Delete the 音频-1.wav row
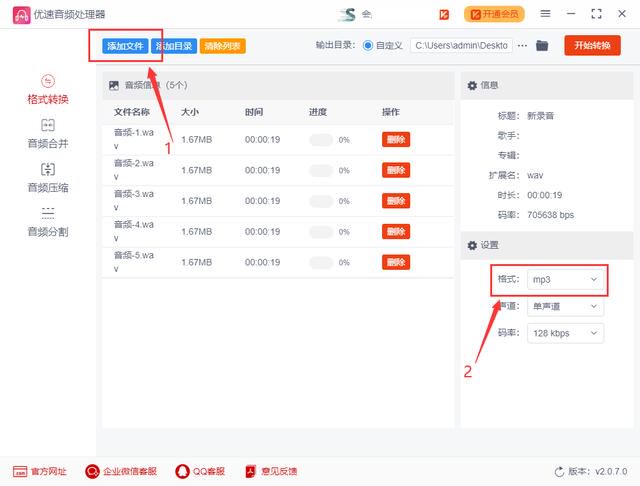Viewport: 640px width, 486px height. click(x=396, y=140)
